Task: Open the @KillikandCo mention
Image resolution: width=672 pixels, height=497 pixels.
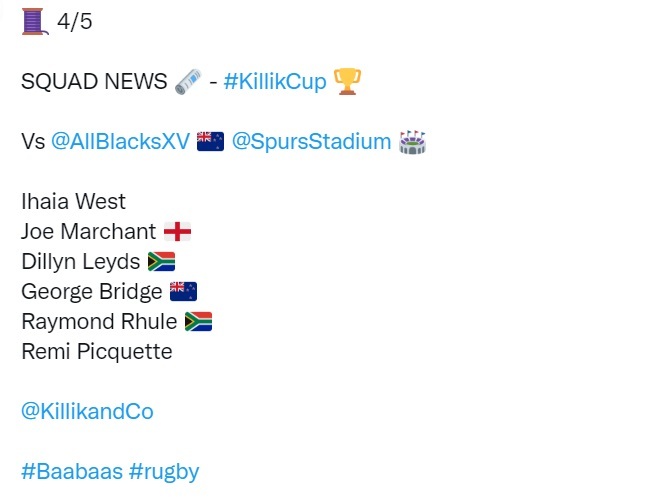Action: point(87,411)
